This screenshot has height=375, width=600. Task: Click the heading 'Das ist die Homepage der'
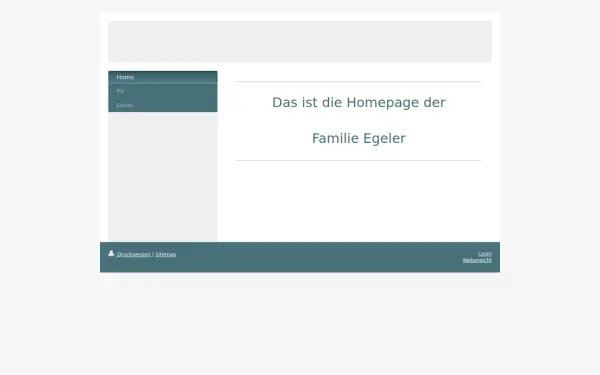click(359, 103)
